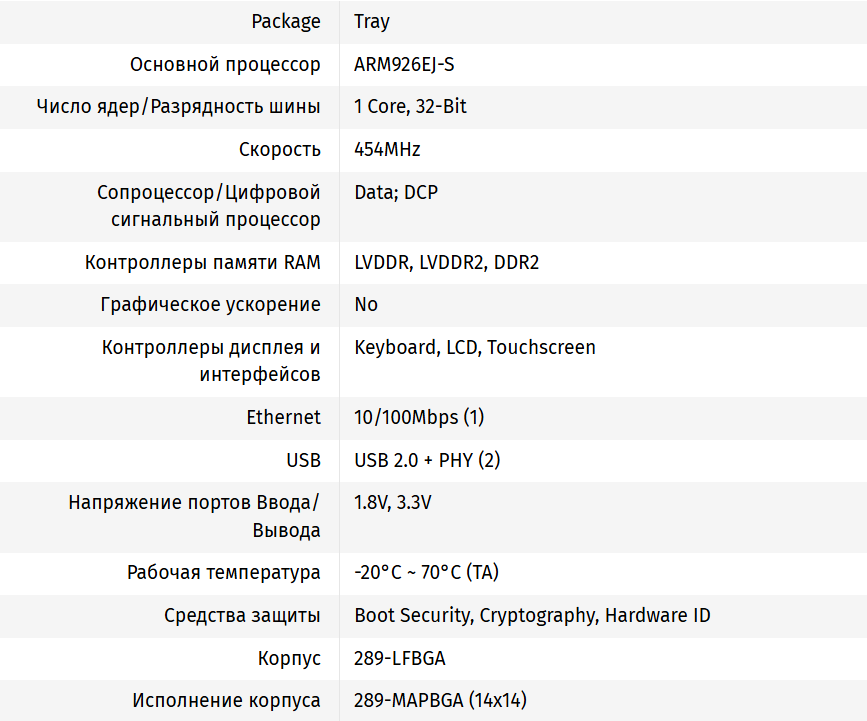
Task: Click the 'Data; DCP' value
Action: click(x=396, y=192)
